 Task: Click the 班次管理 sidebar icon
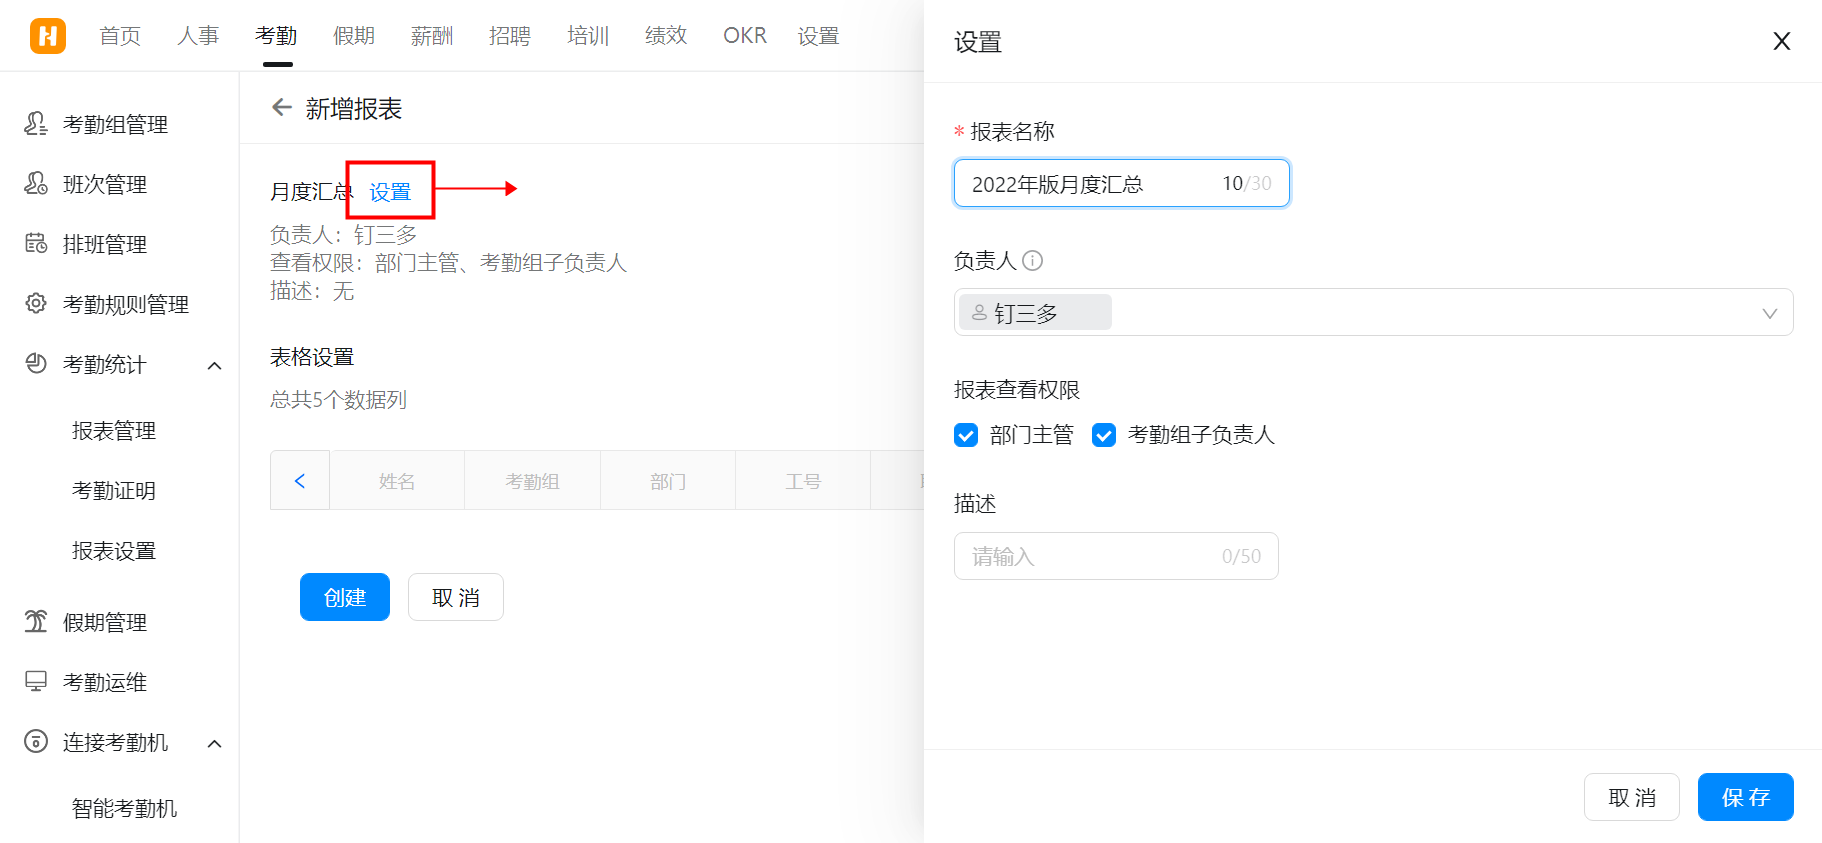pos(36,183)
